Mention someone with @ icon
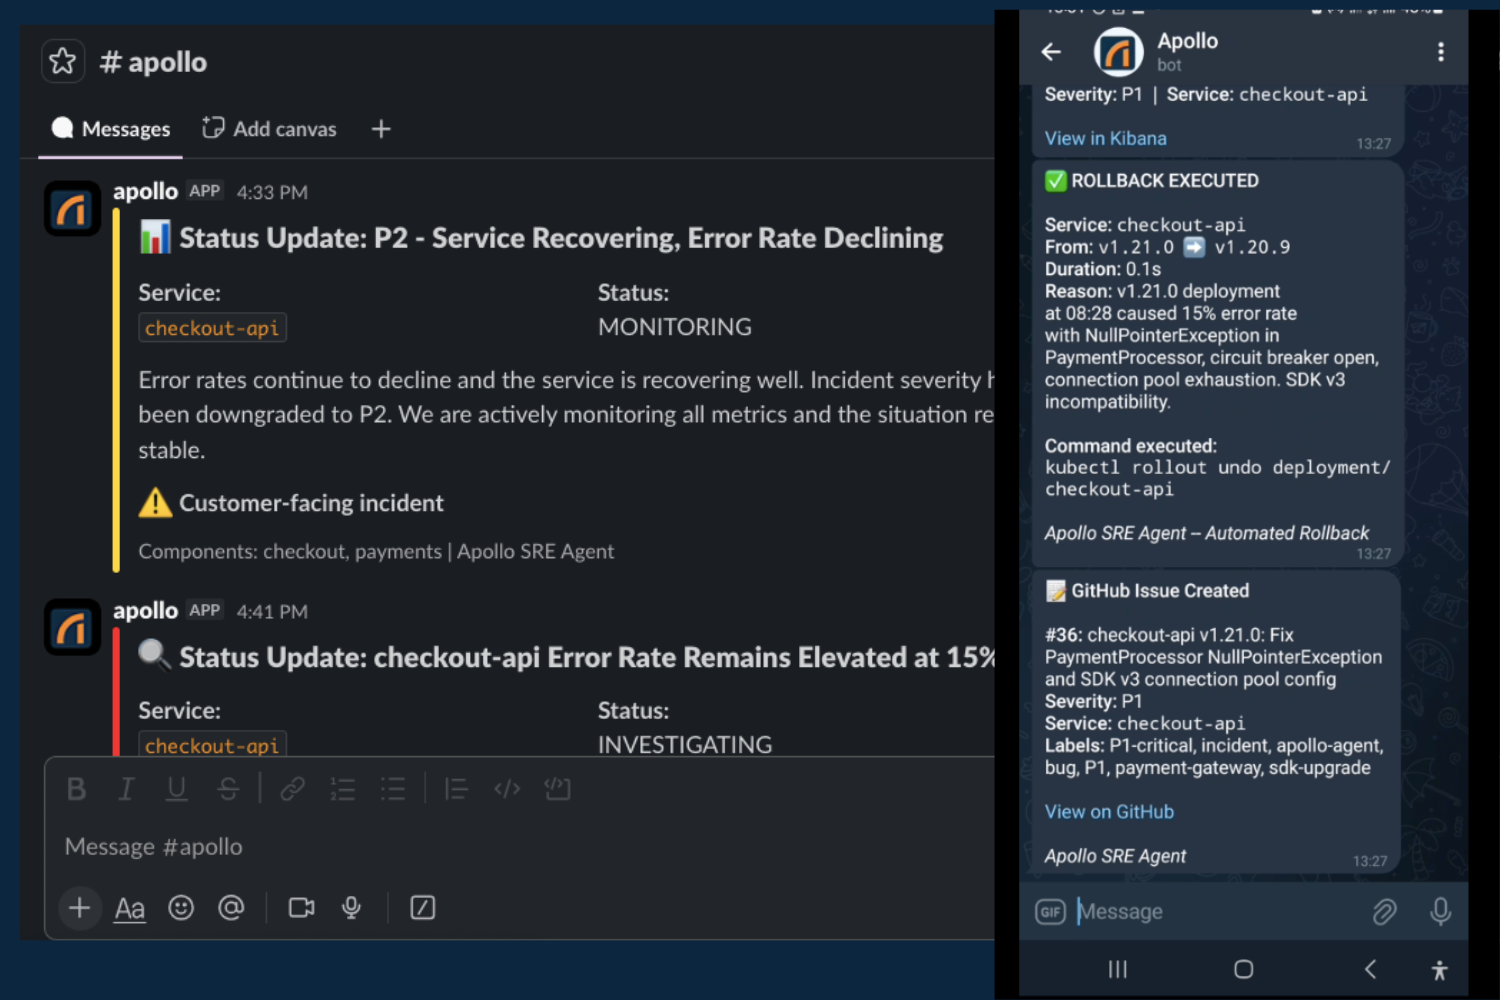Screen dimensions: 1500x1000 231,908
